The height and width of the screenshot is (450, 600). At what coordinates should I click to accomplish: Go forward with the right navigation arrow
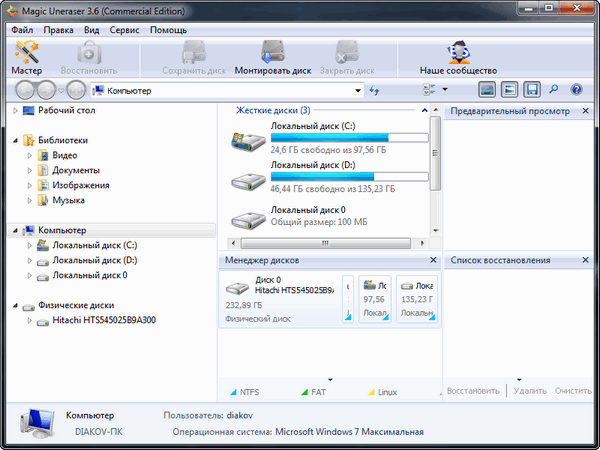[46, 90]
